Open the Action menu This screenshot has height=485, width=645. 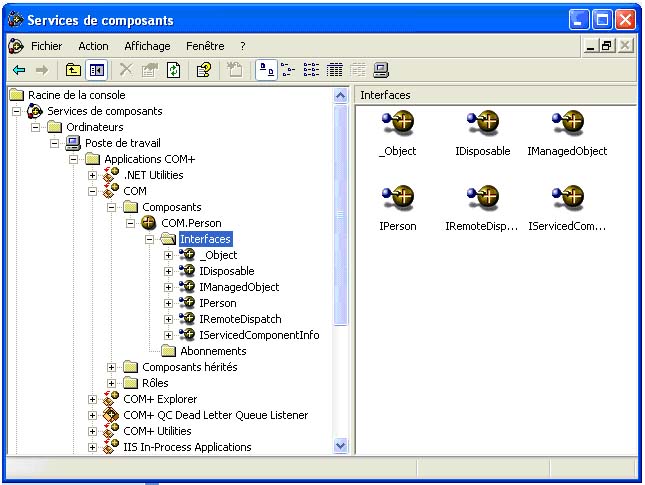93,46
